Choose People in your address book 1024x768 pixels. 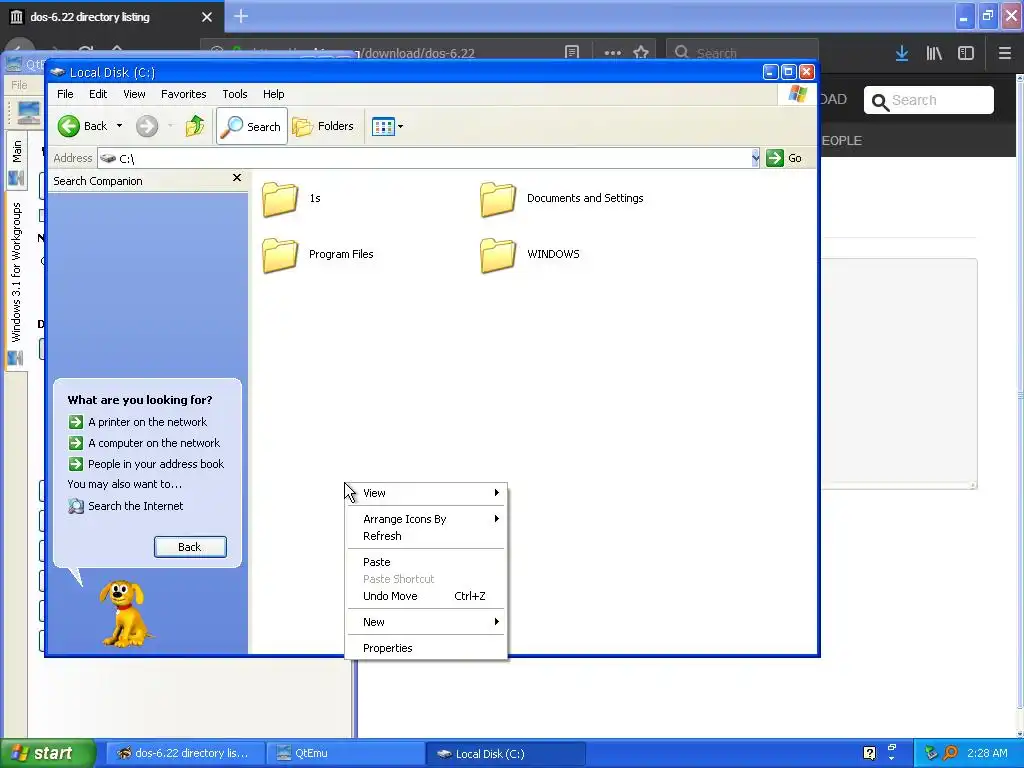[x=146, y=464]
